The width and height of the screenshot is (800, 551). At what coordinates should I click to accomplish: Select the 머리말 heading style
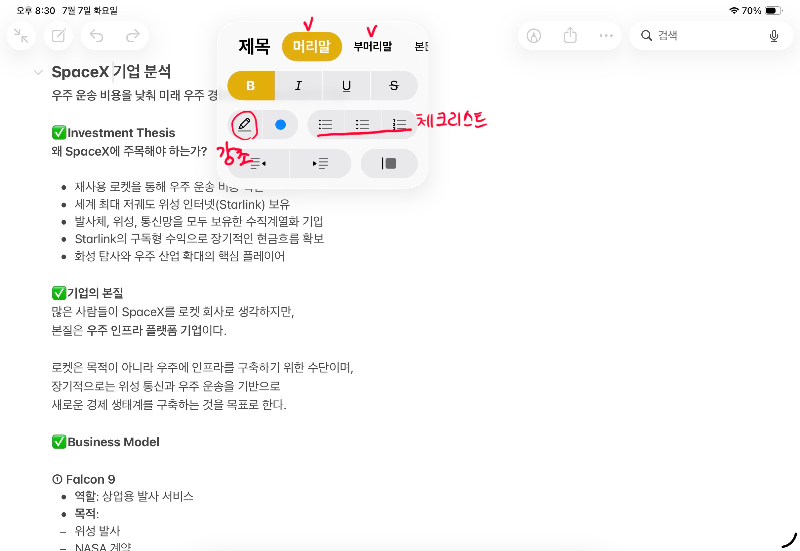(312, 46)
